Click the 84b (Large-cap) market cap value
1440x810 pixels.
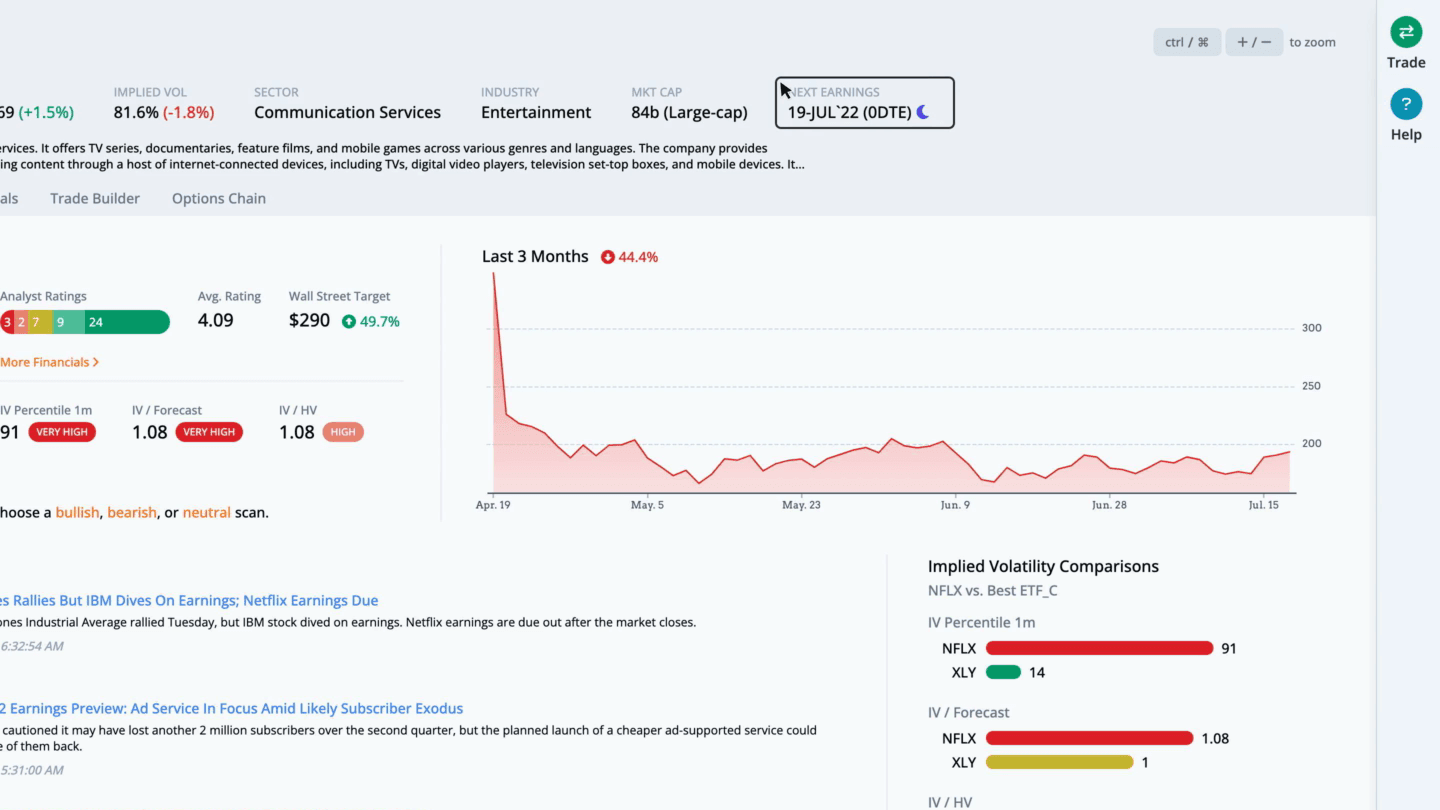(689, 112)
